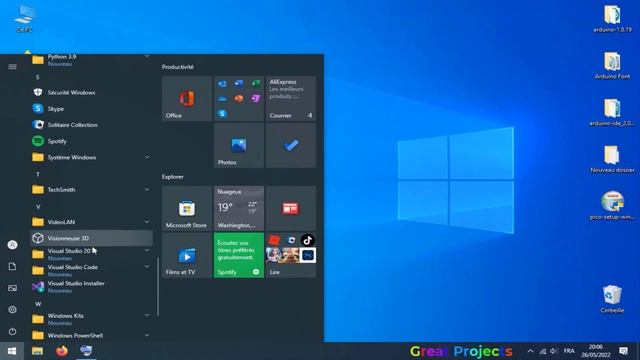This screenshot has width=640, height=360.
Task: Open File Explorer from the taskbar
Action: (x=37, y=351)
